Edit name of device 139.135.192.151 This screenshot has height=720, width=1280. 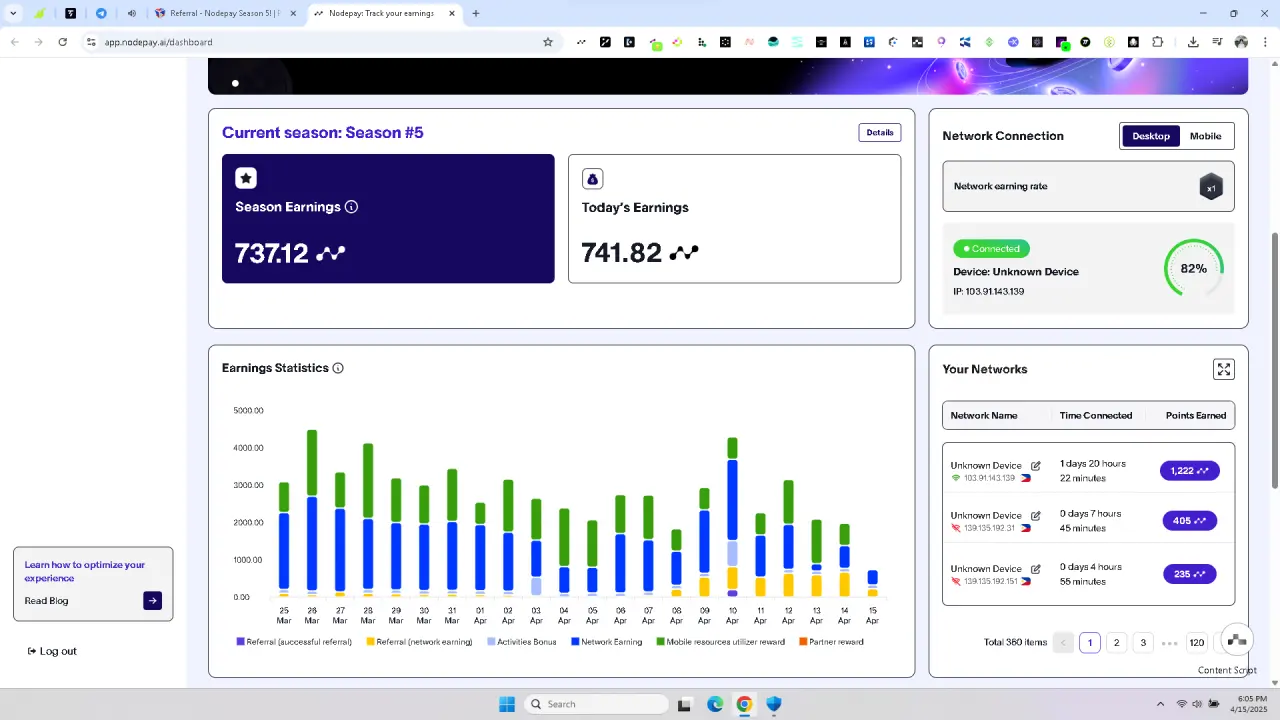click(x=1036, y=569)
